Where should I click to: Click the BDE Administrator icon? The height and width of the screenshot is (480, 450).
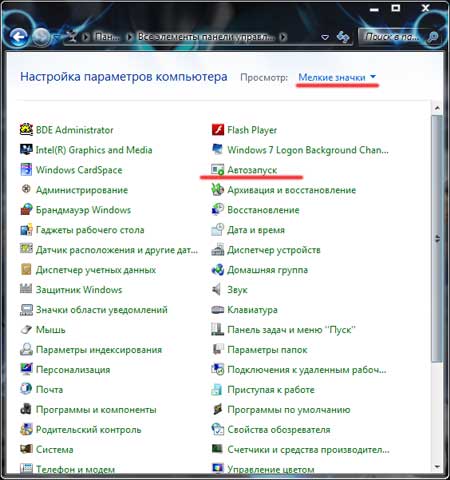pyautogui.click(x=26, y=130)
